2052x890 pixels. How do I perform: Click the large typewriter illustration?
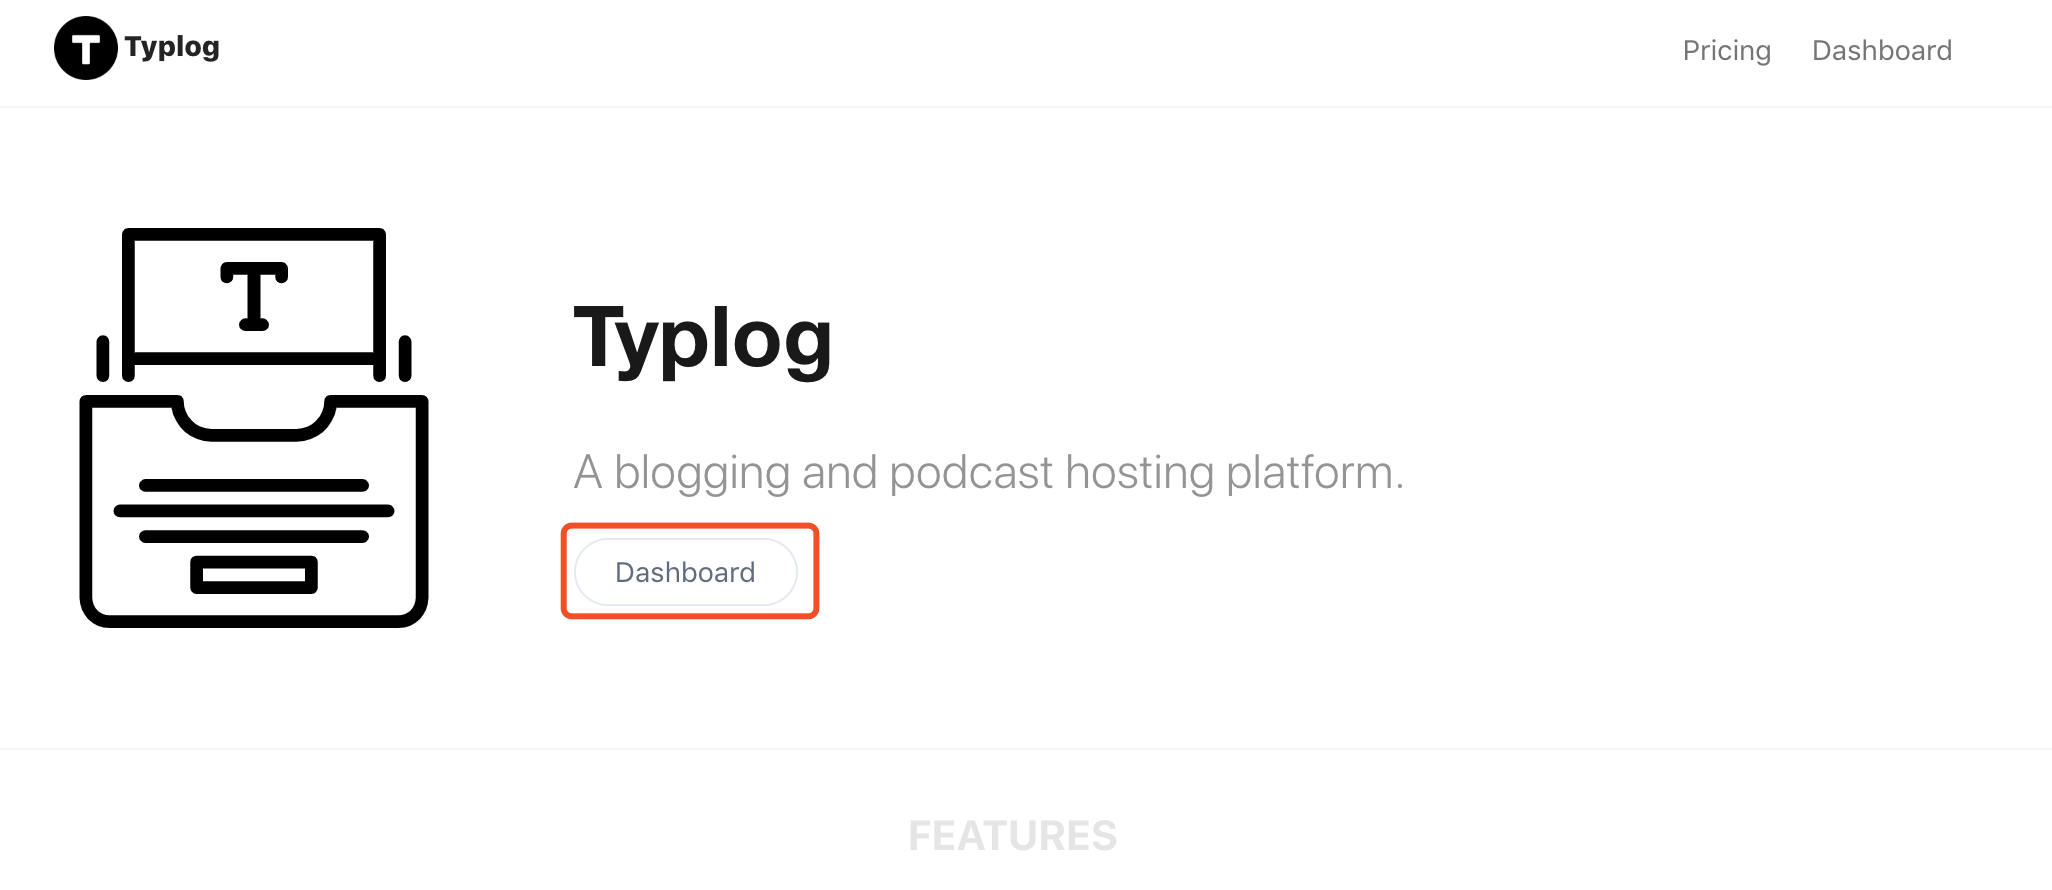[254, 428]
